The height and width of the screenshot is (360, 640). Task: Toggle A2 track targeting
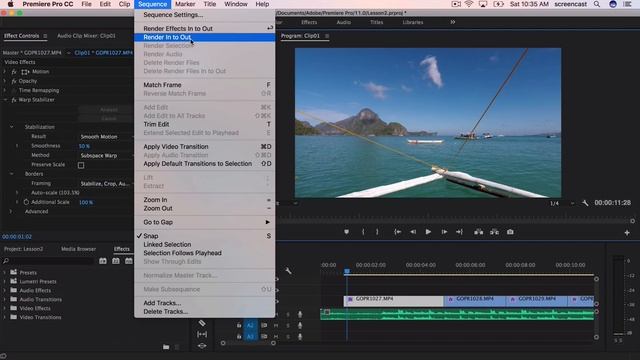[x=250, y=325]
